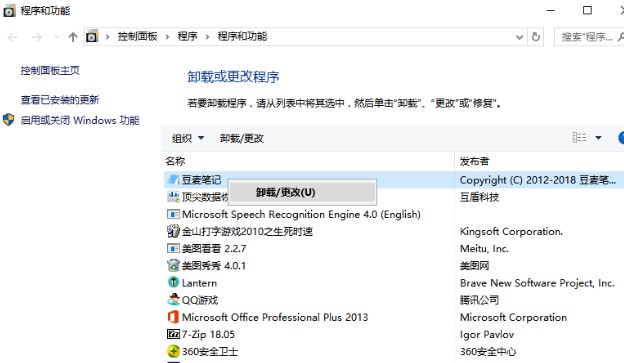Click publisher Brave New Software Project cell
The height and width of the screenshot is (363, 624).
click(x=537, y=283)
